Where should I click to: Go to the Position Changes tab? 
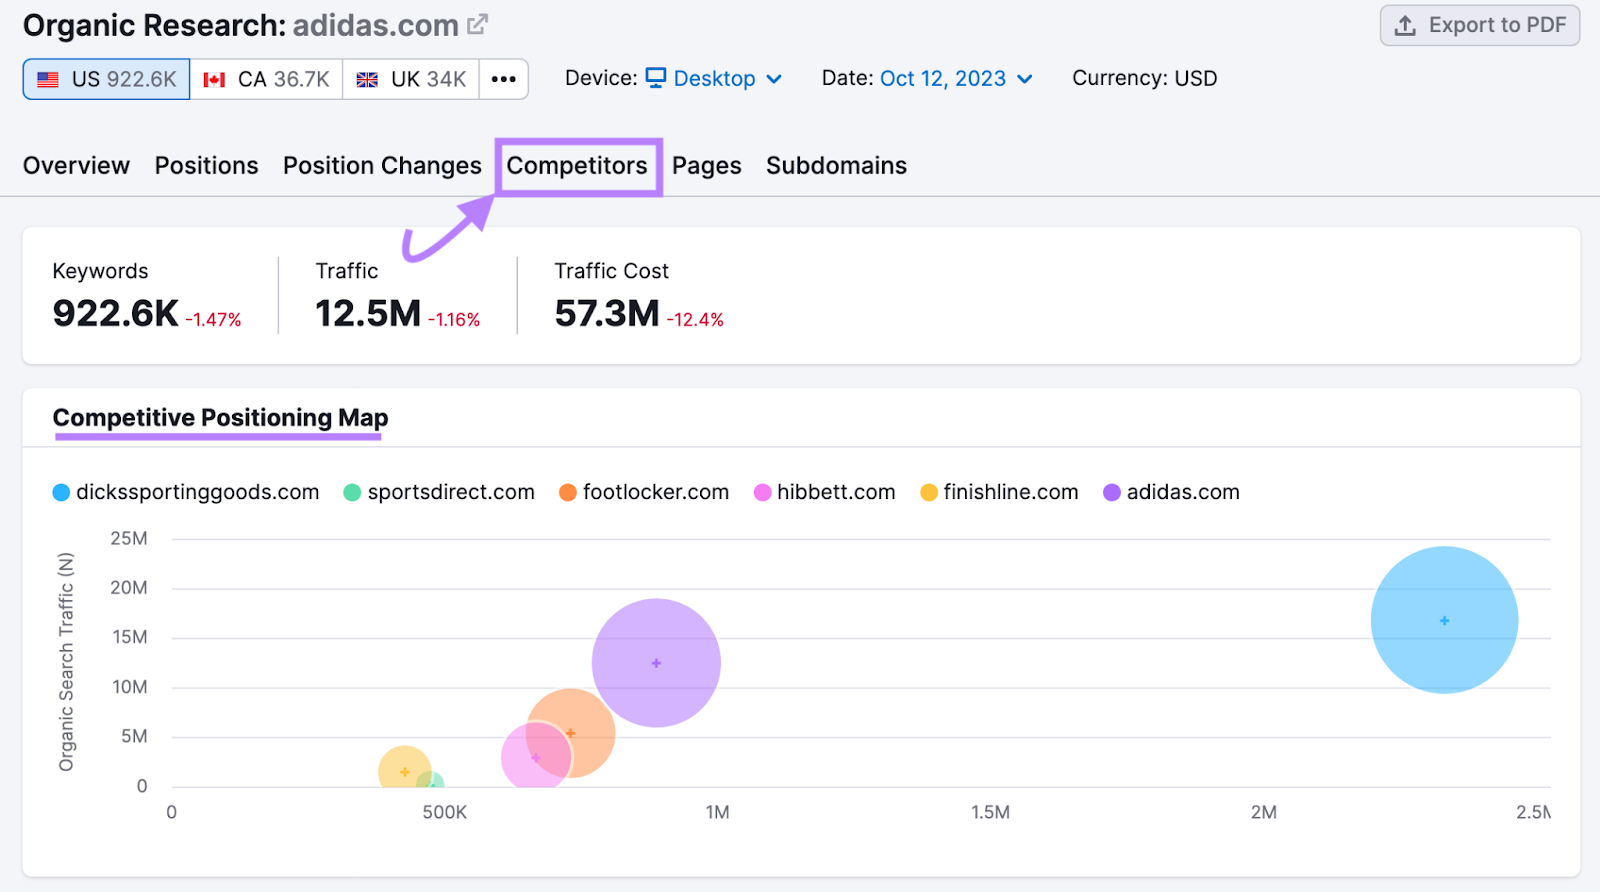pyautogui.click(x=382, y=166)
